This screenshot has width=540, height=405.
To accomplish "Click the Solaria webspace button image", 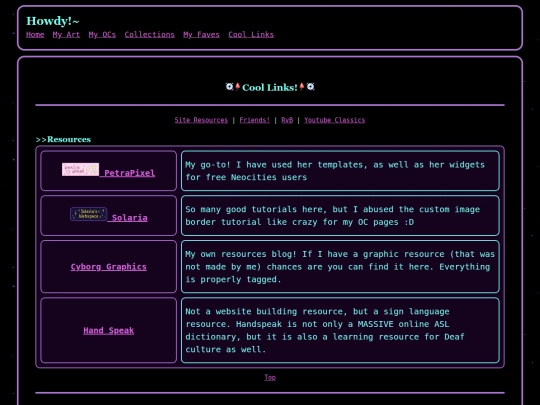I will [89, 214].
